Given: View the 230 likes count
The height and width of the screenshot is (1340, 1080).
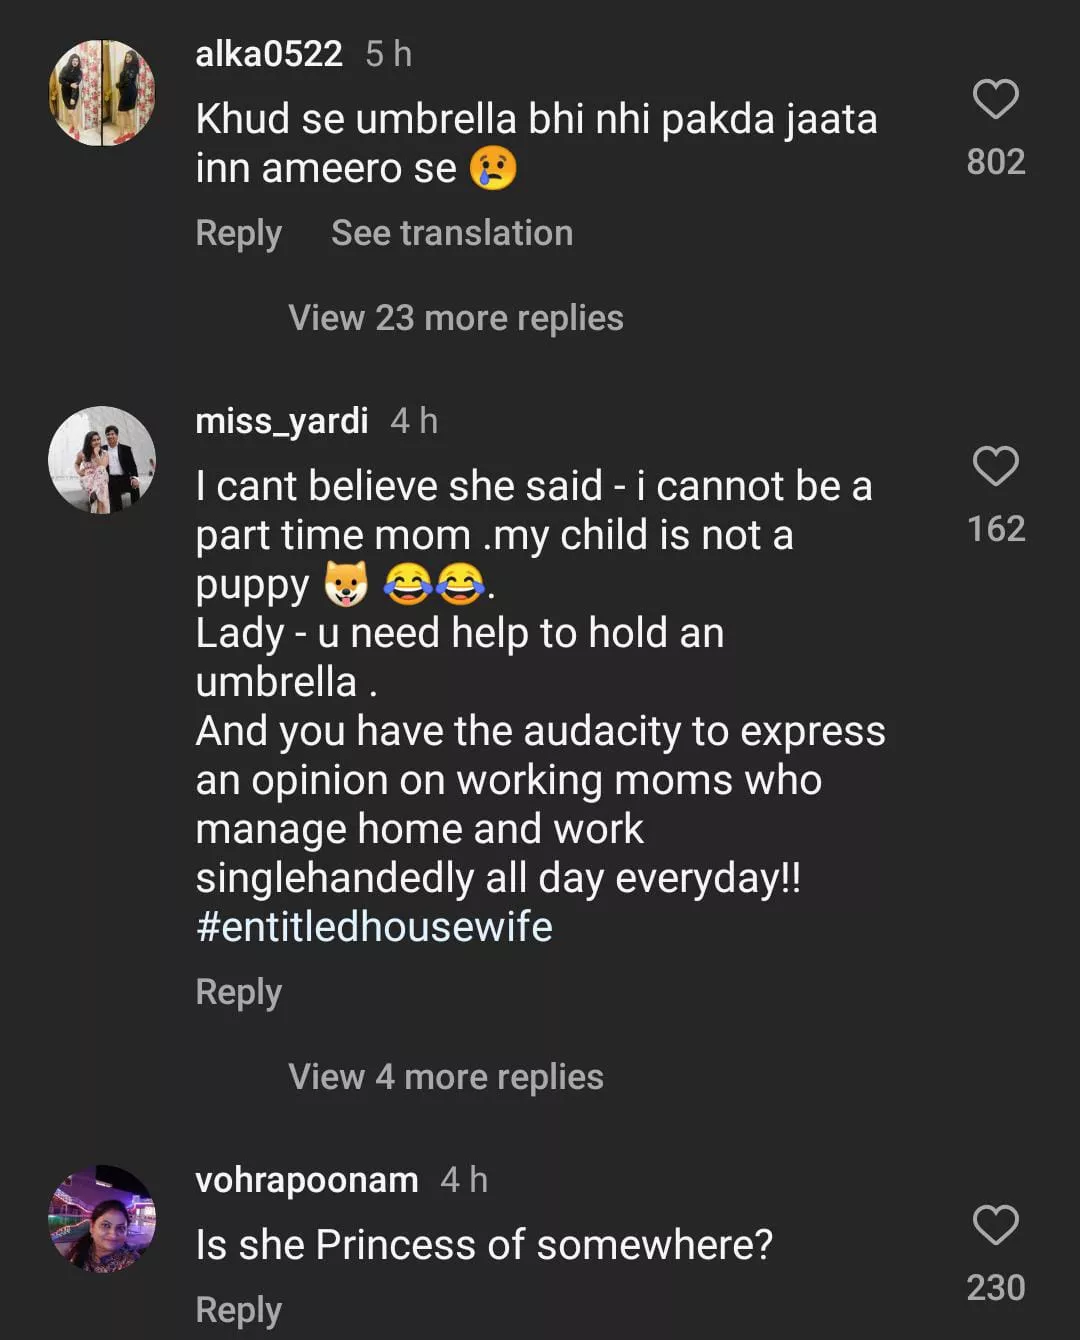Looking at the screenshot, I should pos(995,1288).
